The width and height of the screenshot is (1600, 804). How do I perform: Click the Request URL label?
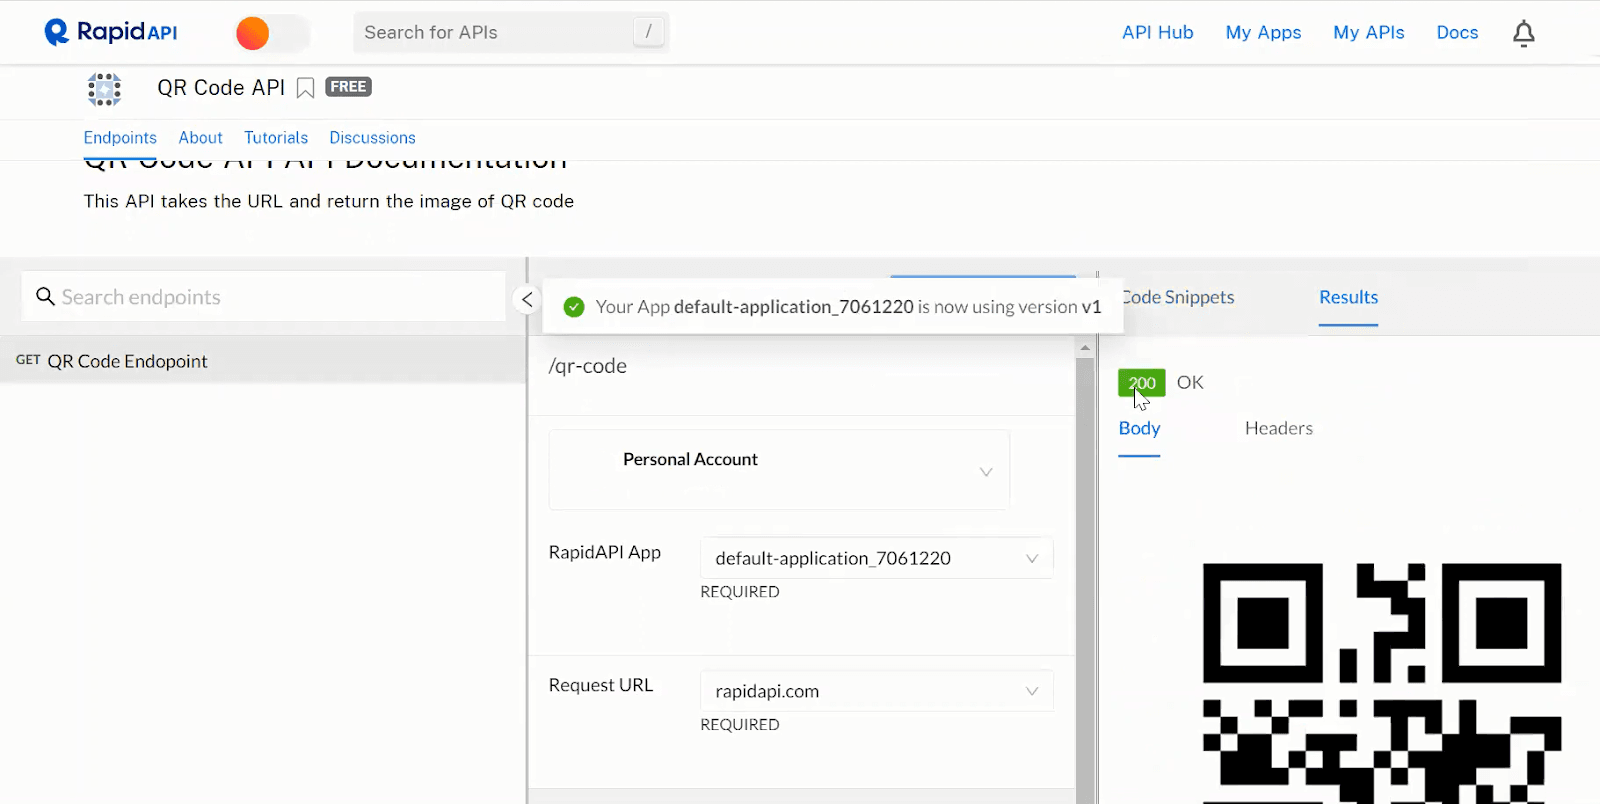pyautogui.click(x=600, y=685)
